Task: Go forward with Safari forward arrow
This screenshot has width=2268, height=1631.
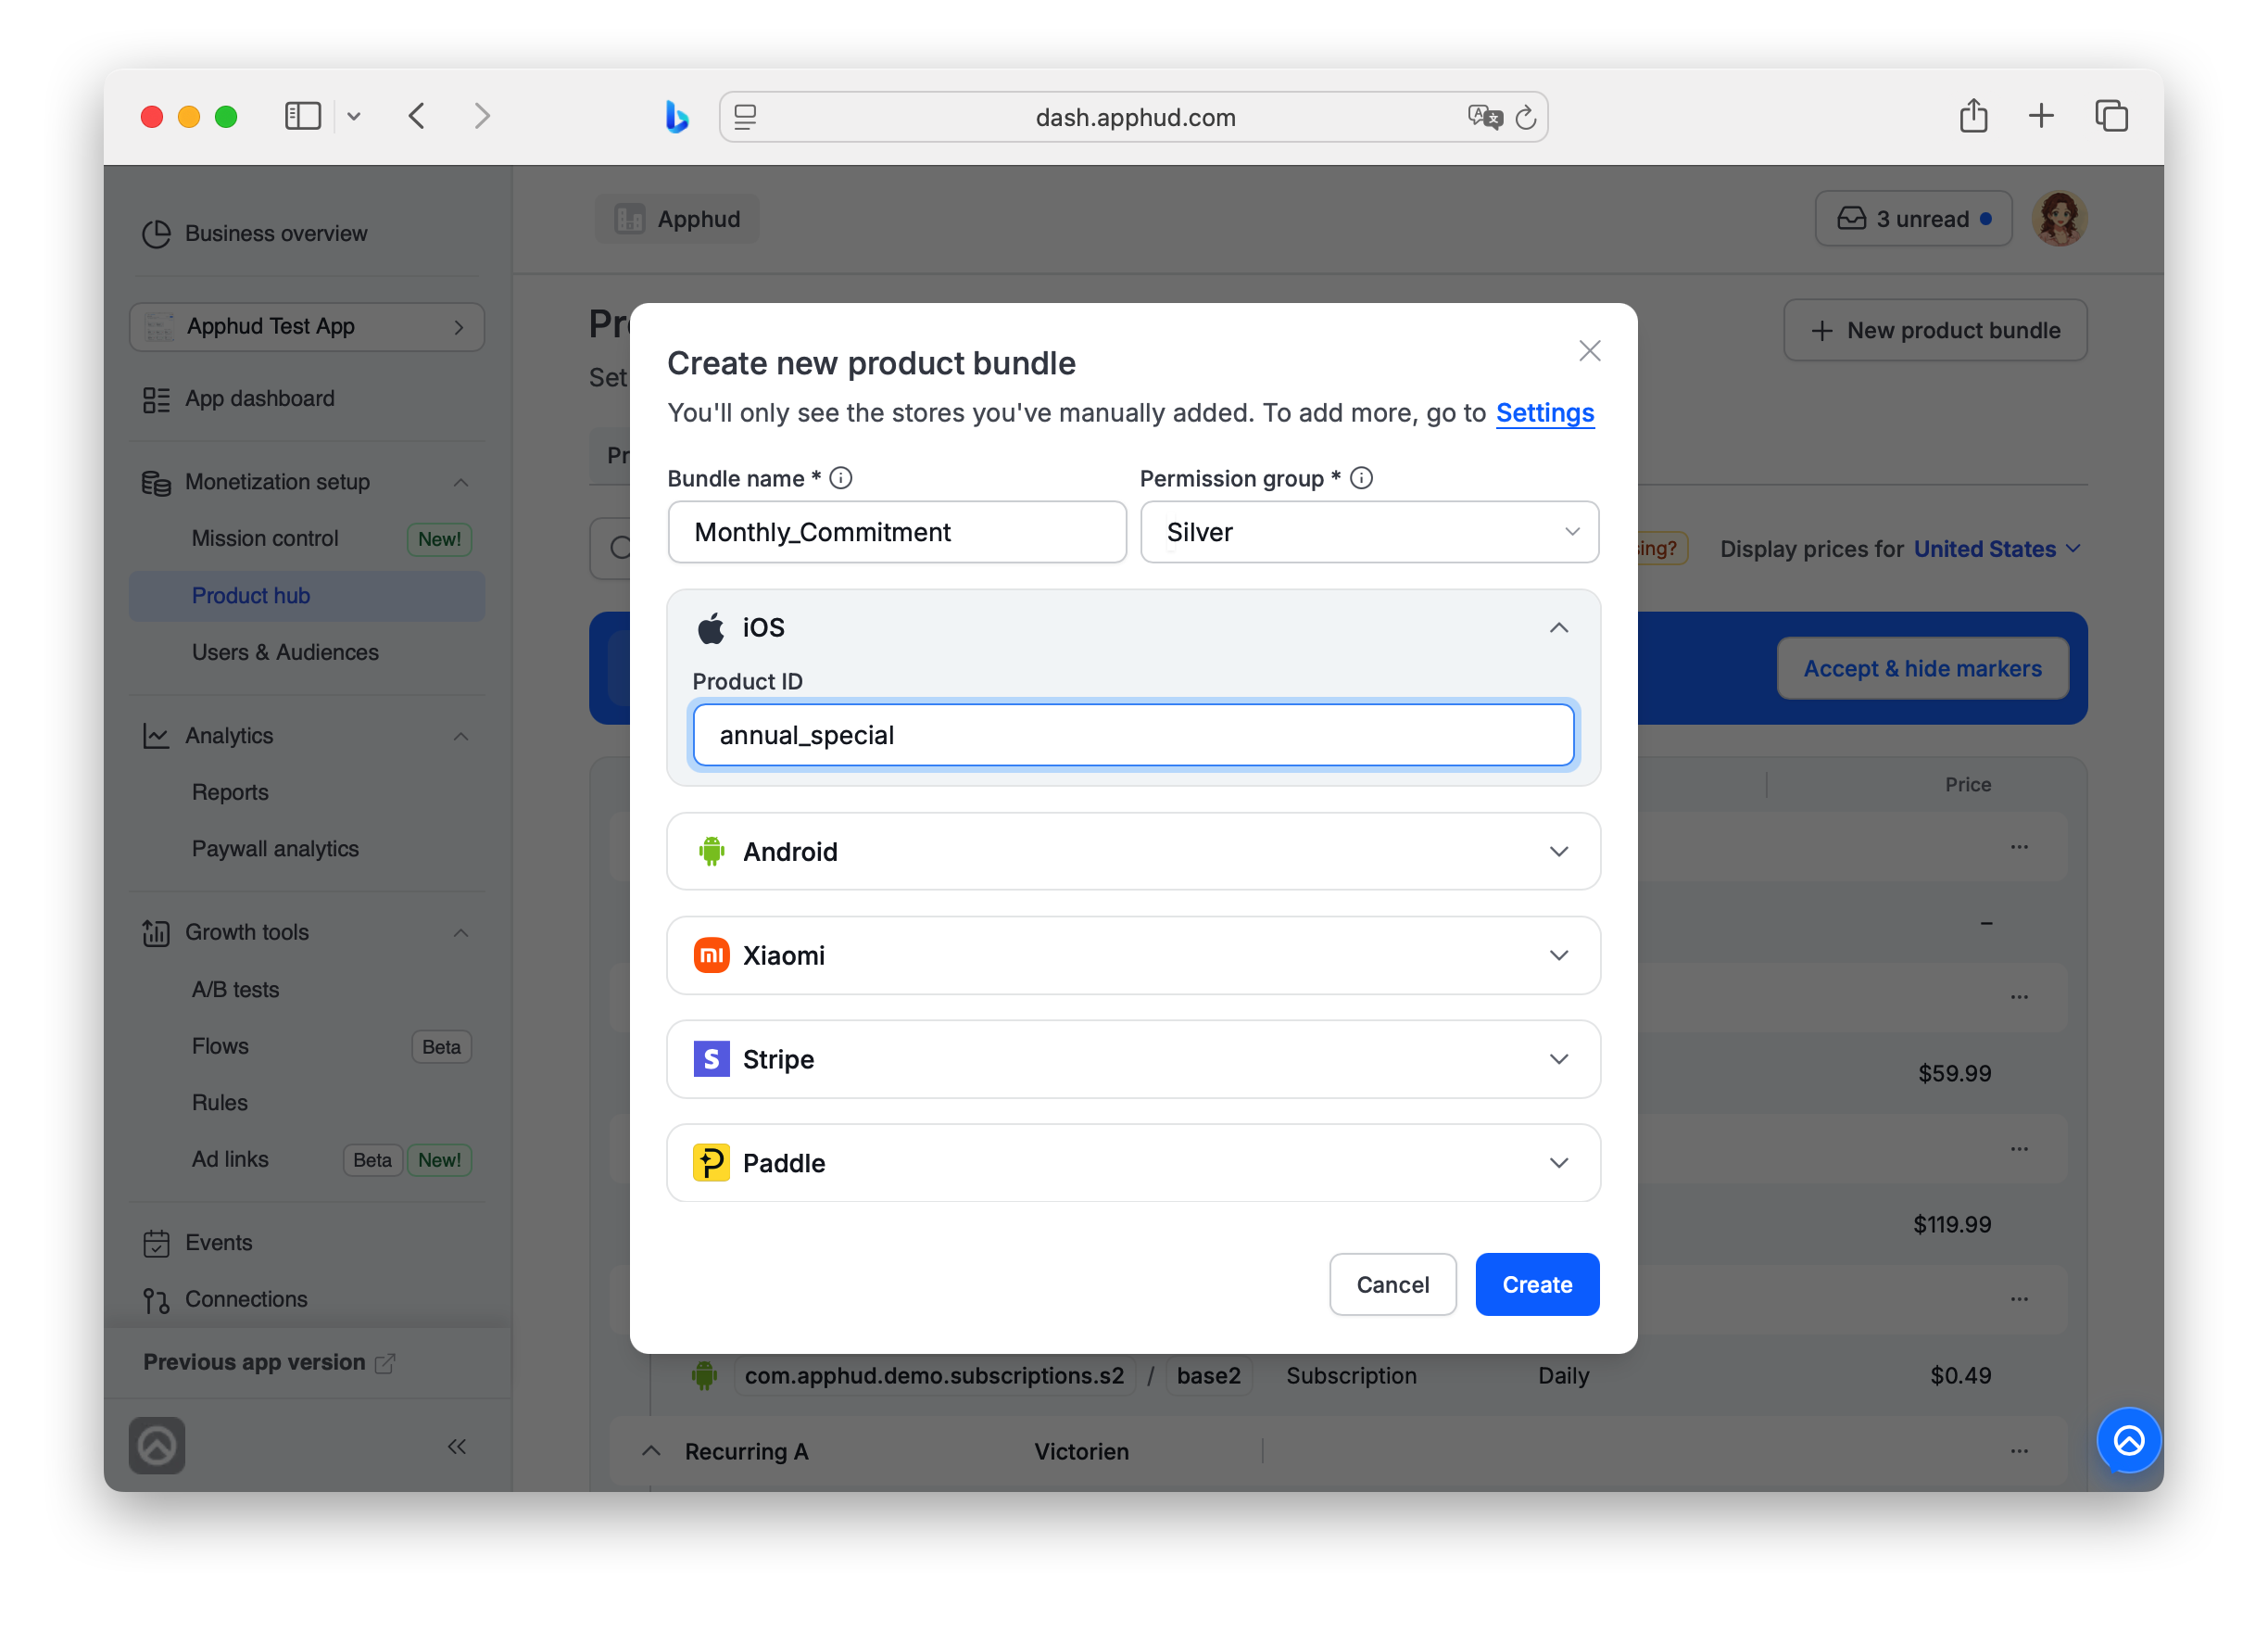Action: (482, 116)
